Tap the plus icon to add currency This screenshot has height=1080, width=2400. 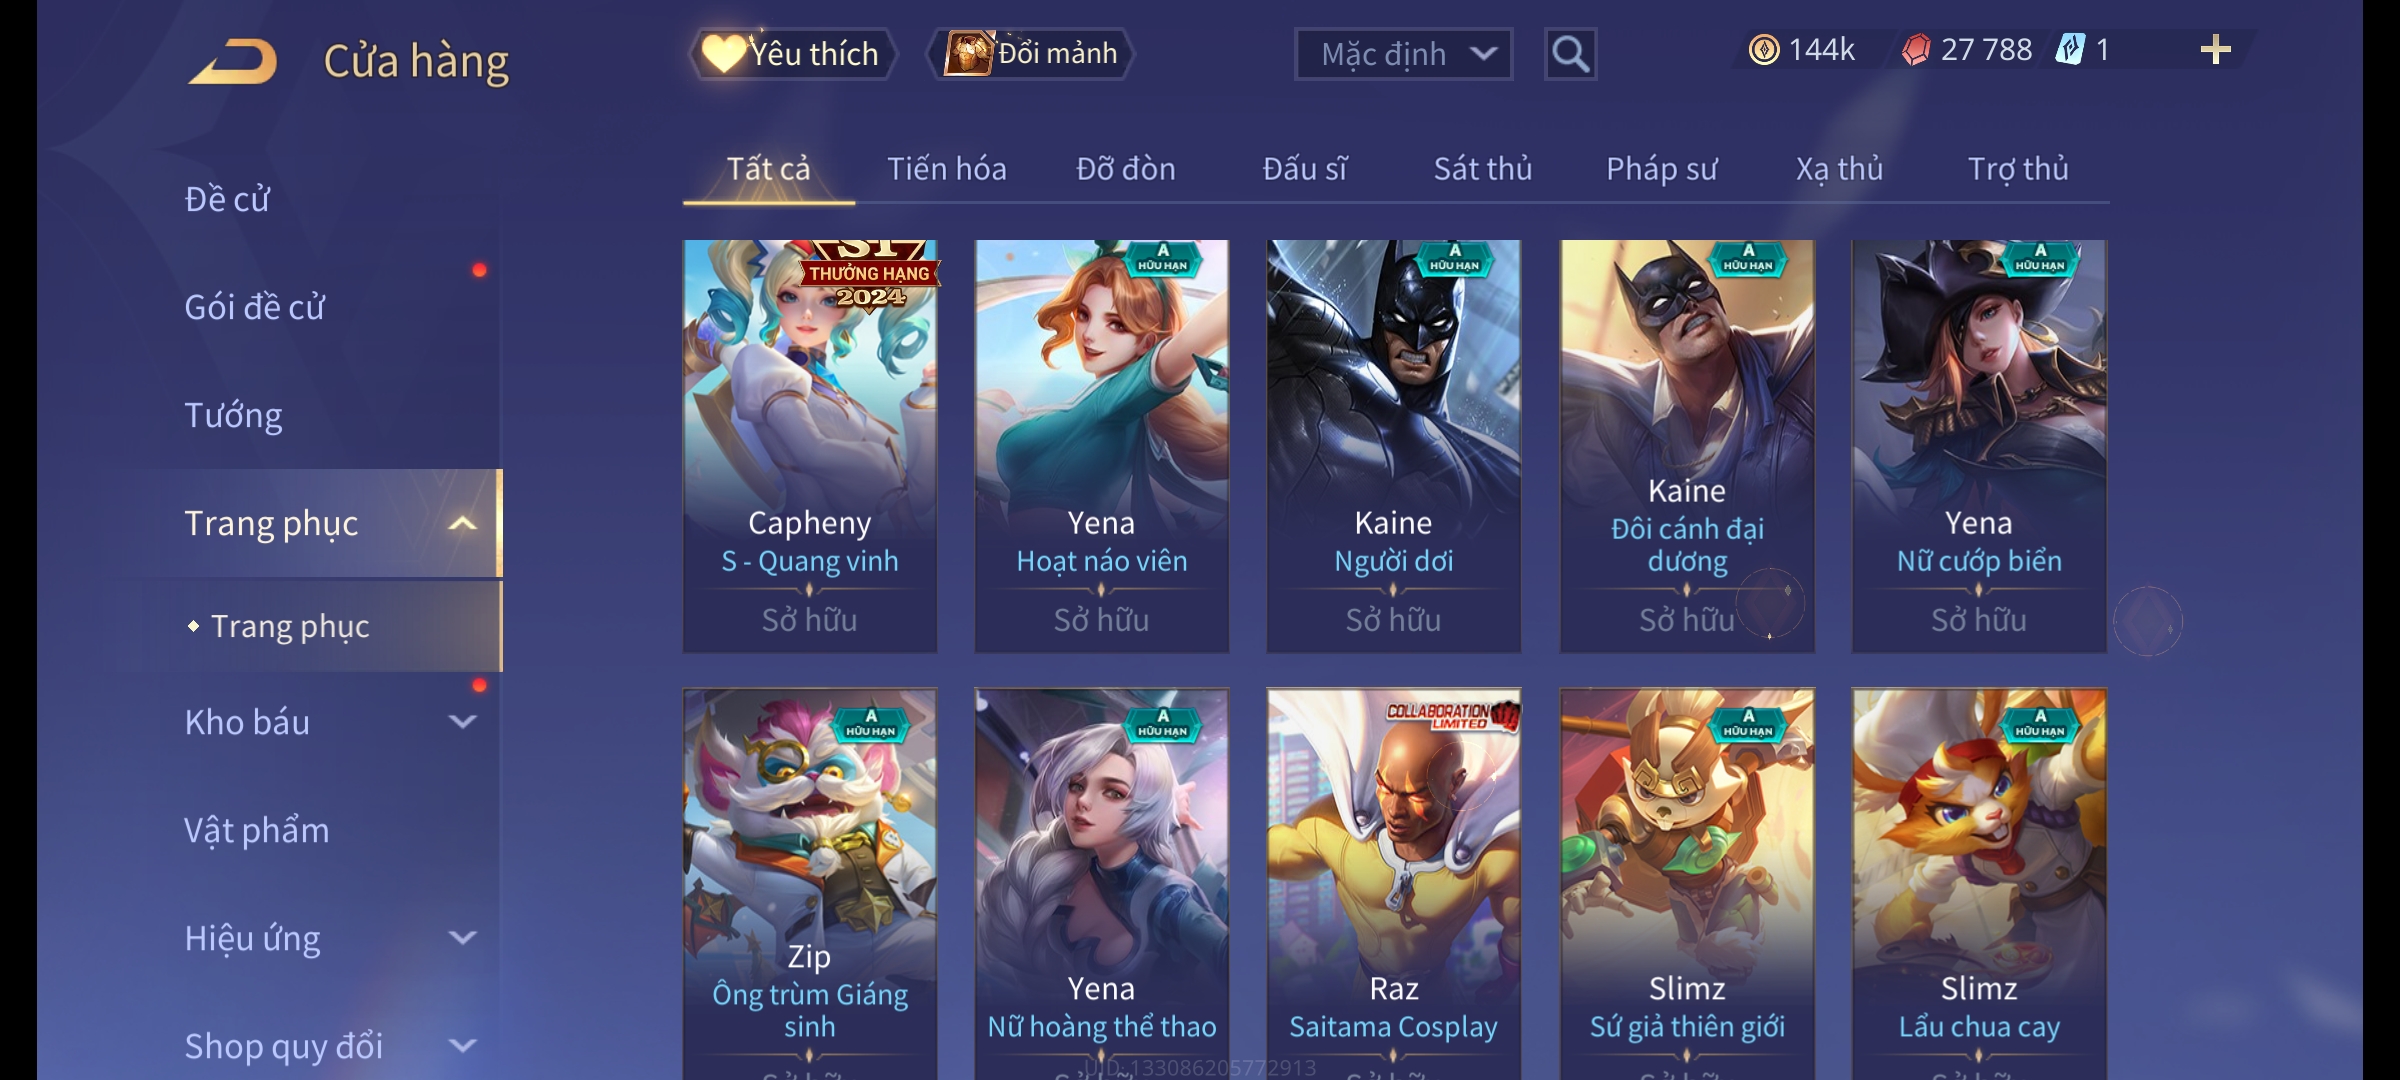pyautogui.click(x=2215, y=50)
